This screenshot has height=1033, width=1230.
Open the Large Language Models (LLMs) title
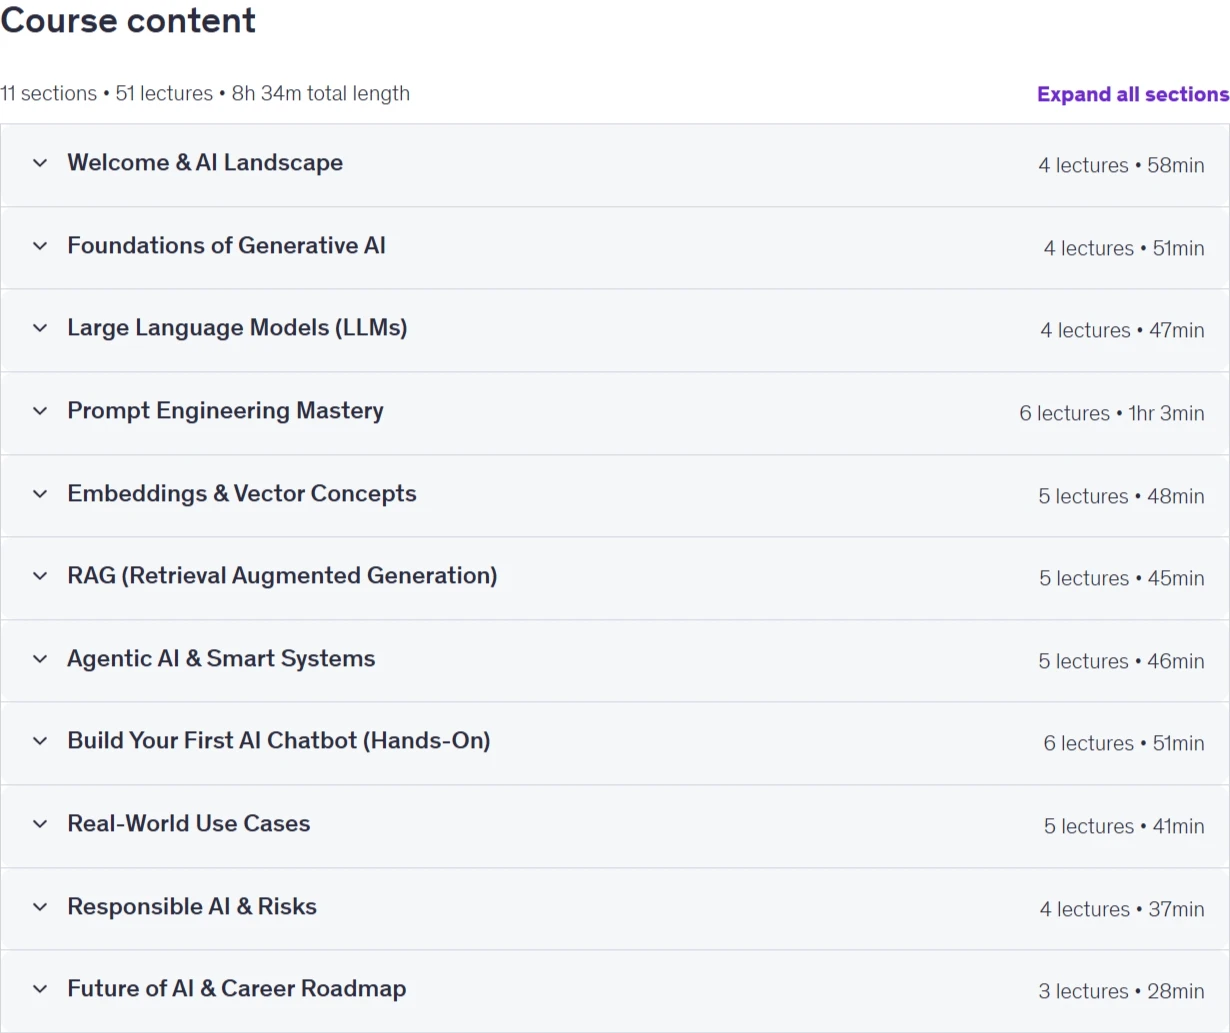(x=237, y=328)
